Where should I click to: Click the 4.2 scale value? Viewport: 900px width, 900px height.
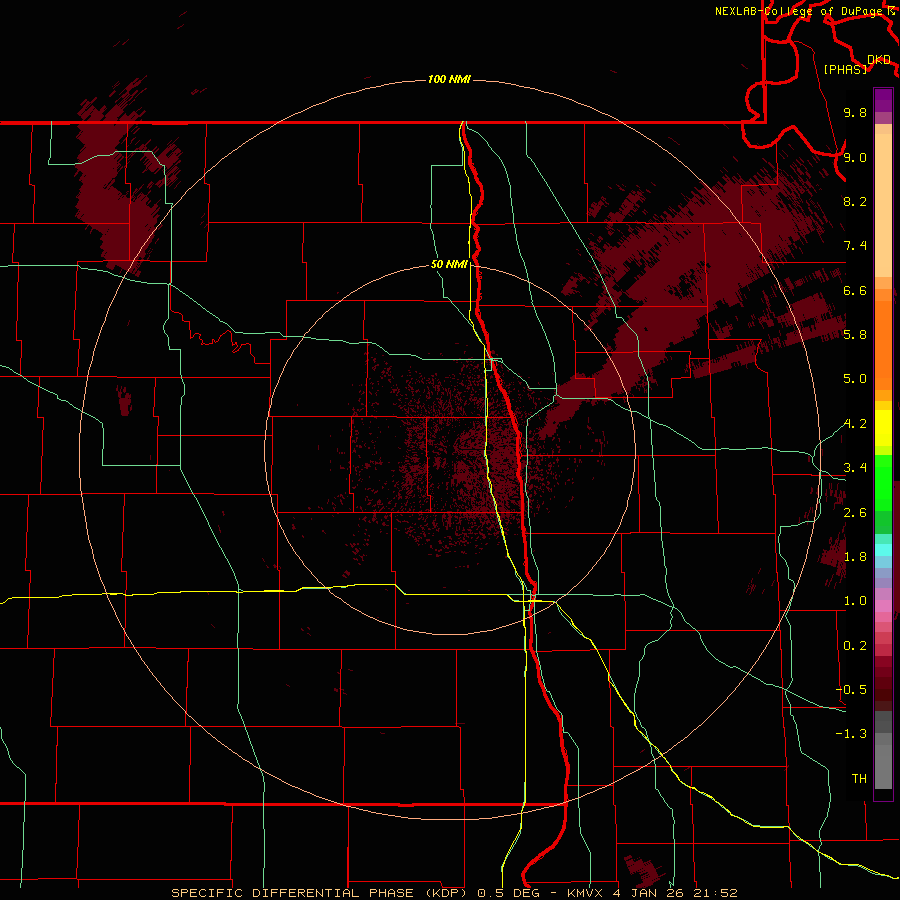coord(855,424)
